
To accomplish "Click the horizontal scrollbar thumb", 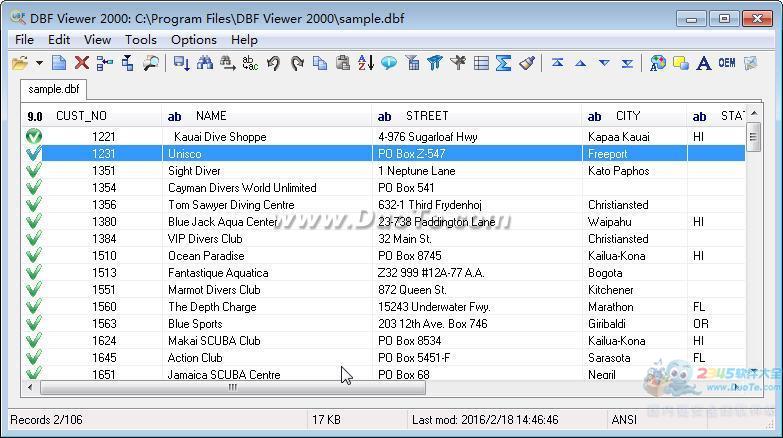I will pyautogui.click(x=233, y=388).
